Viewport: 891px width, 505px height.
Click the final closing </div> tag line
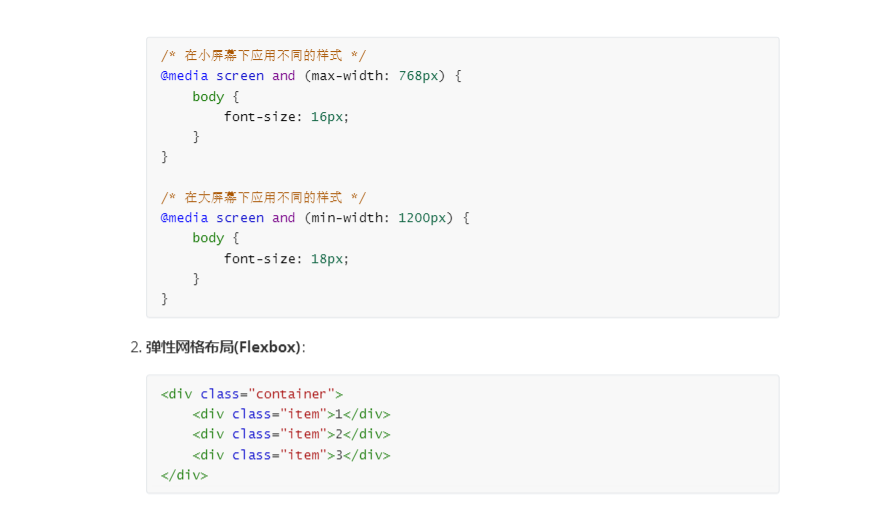tap(184, 475)
